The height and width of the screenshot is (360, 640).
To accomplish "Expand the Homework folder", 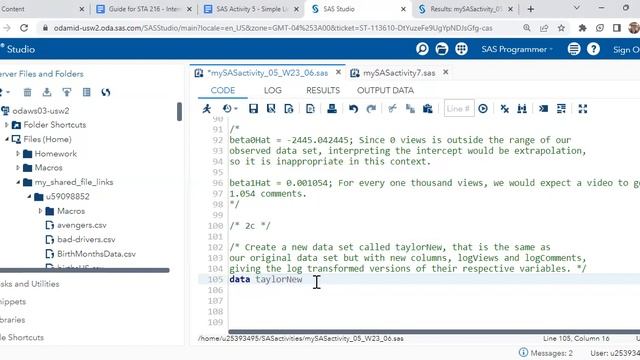I will (x=18, y=153).
